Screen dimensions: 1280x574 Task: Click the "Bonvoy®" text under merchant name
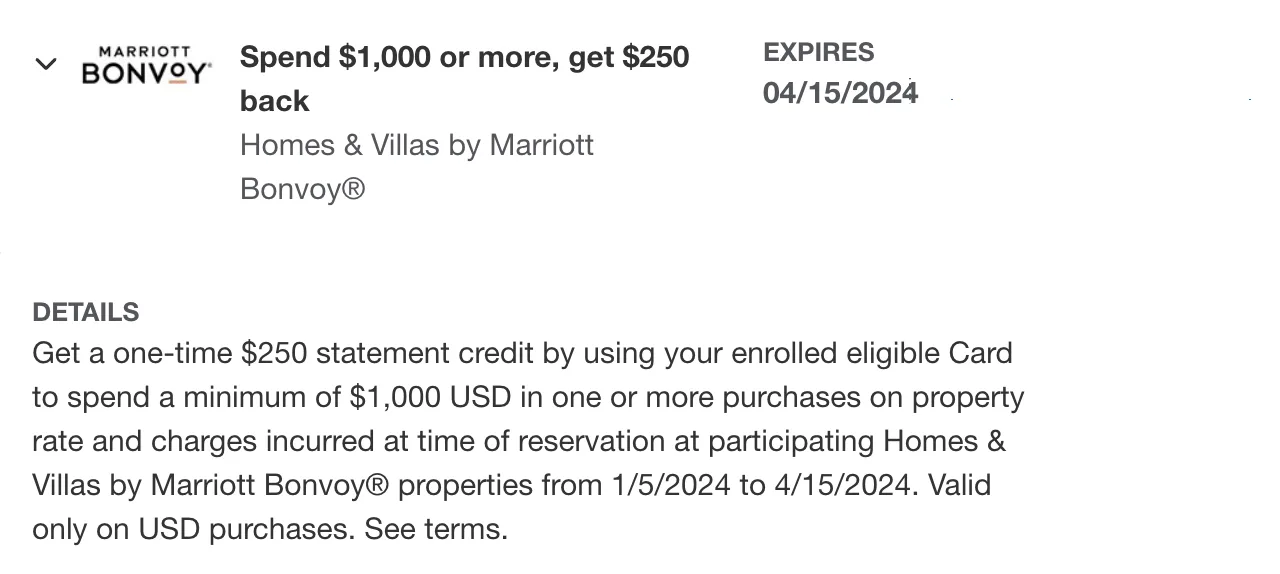point(303,189)
